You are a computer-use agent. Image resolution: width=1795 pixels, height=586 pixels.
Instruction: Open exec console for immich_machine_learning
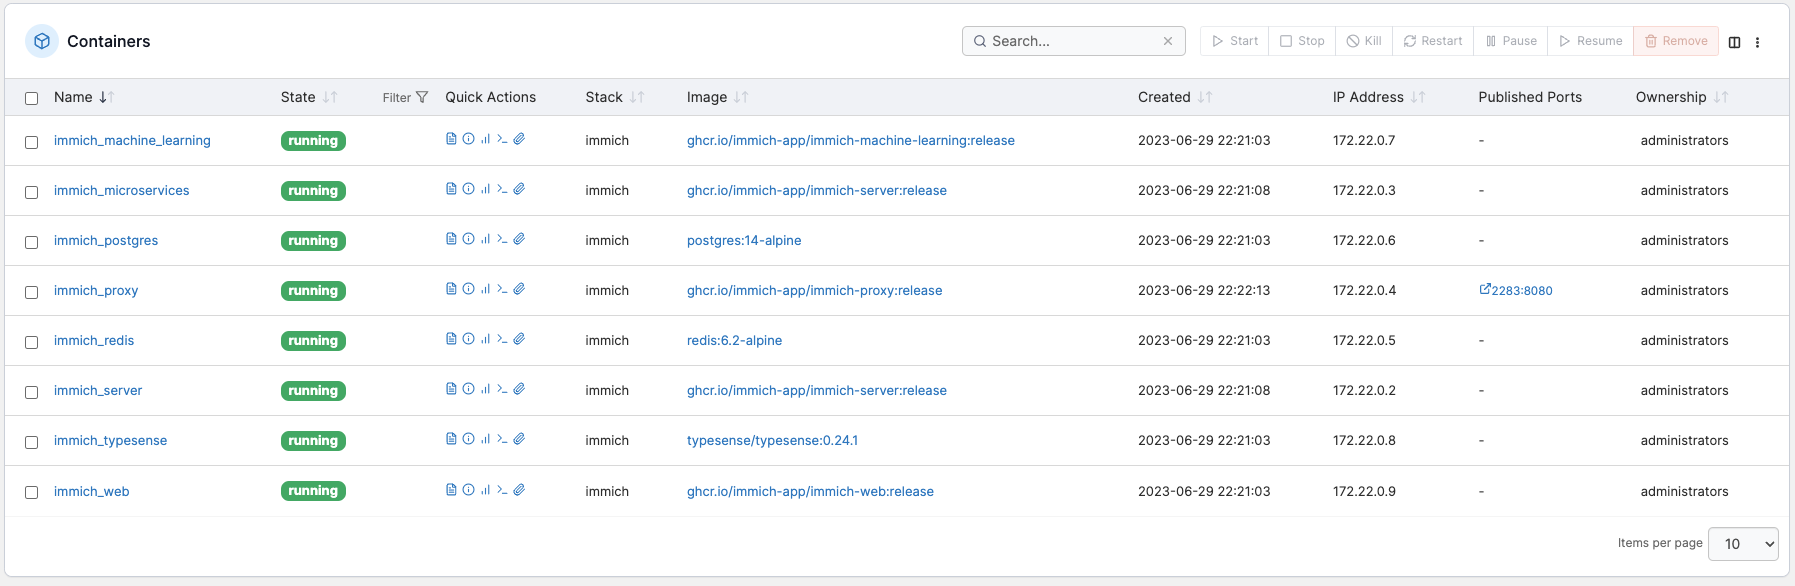(x=502, y=139)
